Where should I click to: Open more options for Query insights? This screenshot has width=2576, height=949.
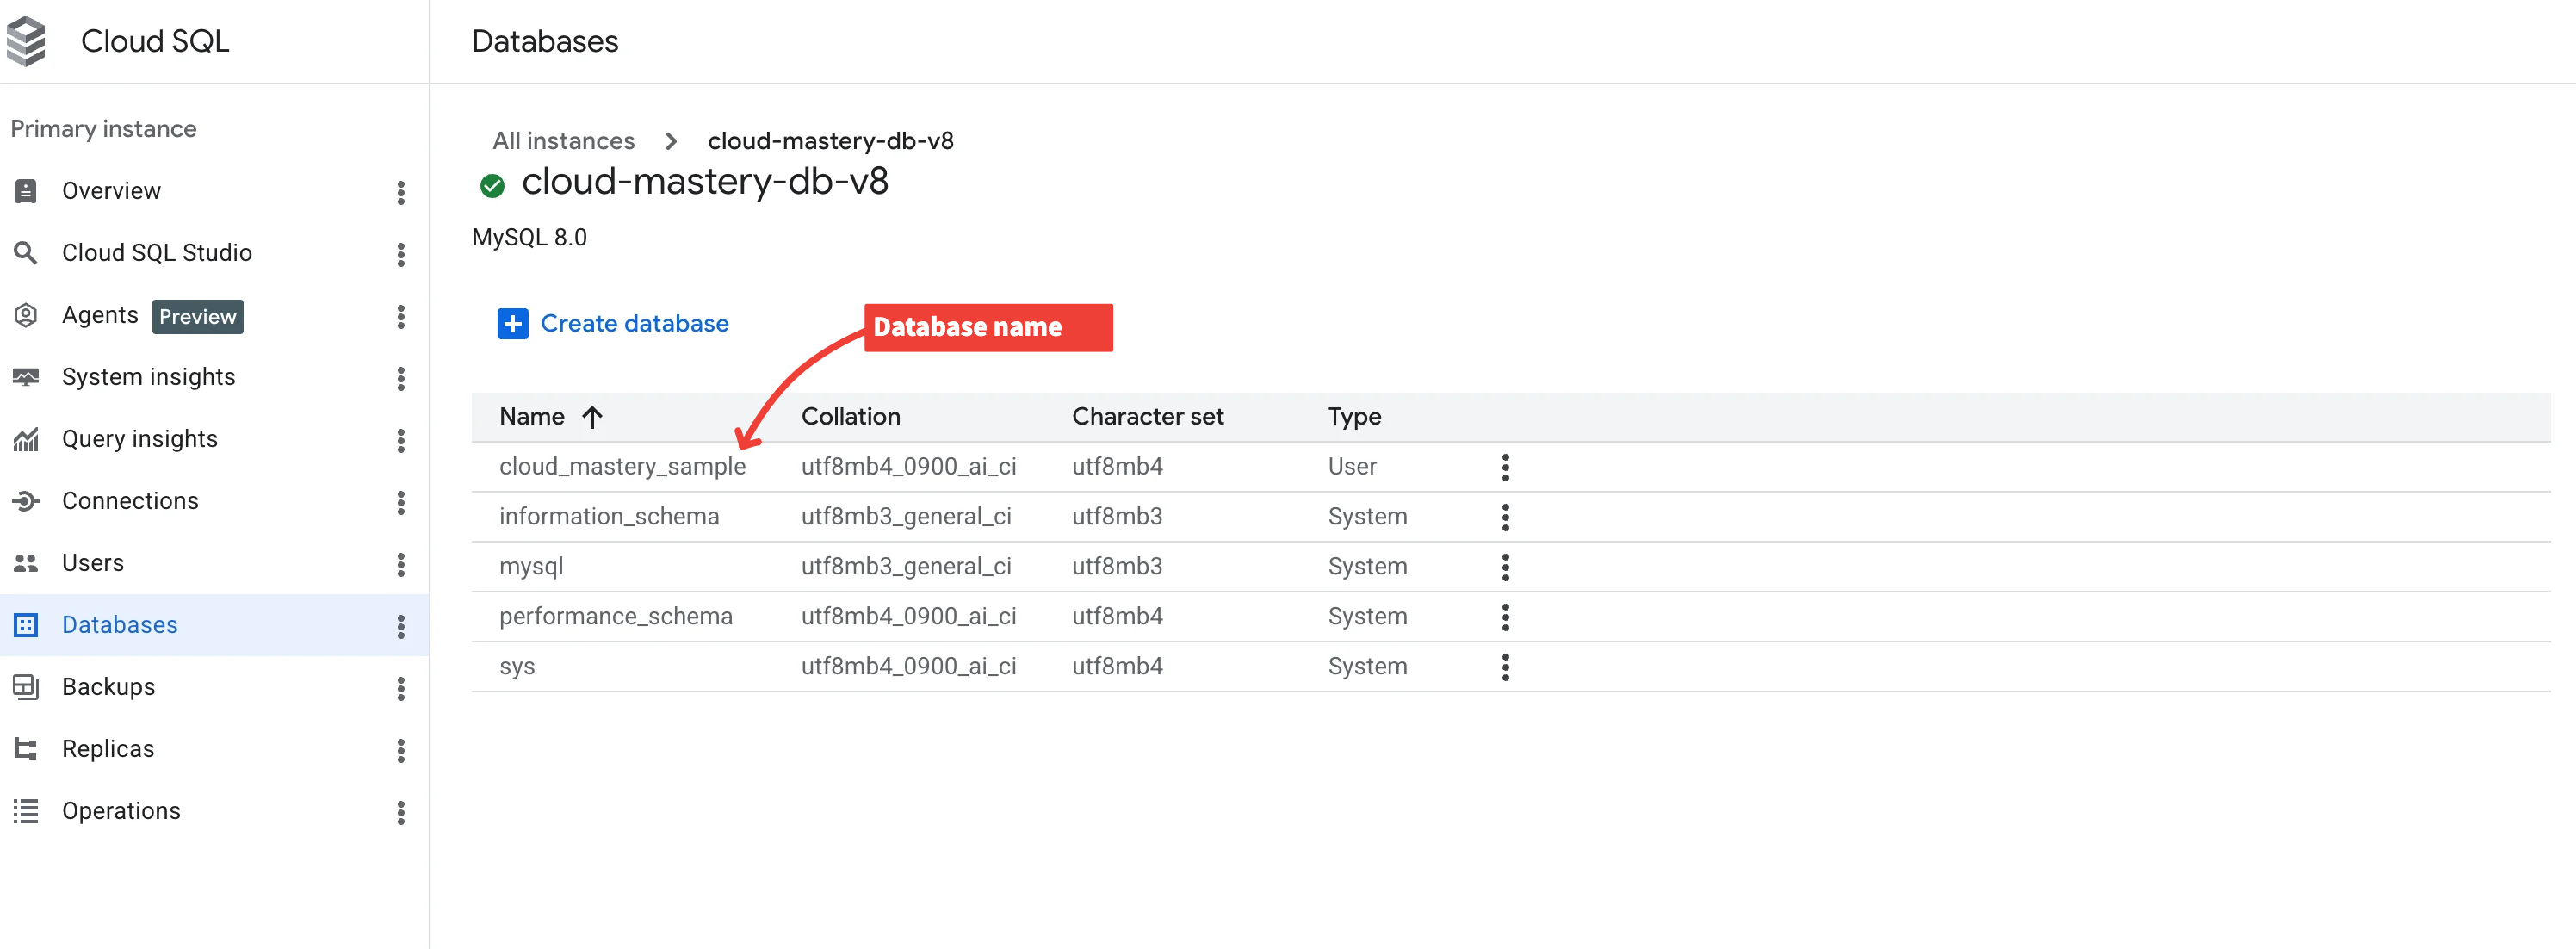pos(401,440)
